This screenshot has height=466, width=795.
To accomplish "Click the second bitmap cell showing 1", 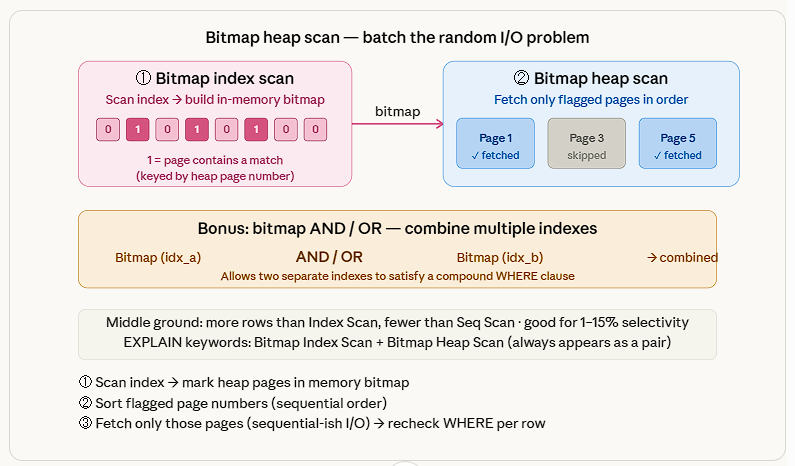I will pos(197,129).
